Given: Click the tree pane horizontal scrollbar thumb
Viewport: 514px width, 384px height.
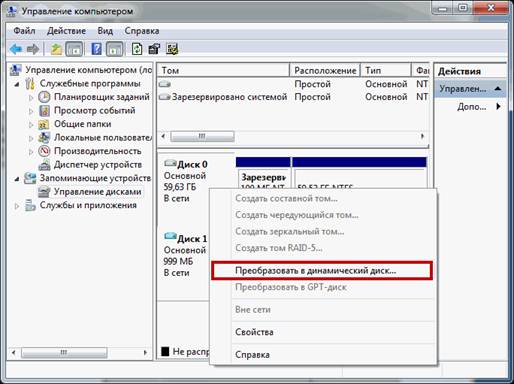Looking at the screenshot, I should pyautogui.click(x=64, y=352).
